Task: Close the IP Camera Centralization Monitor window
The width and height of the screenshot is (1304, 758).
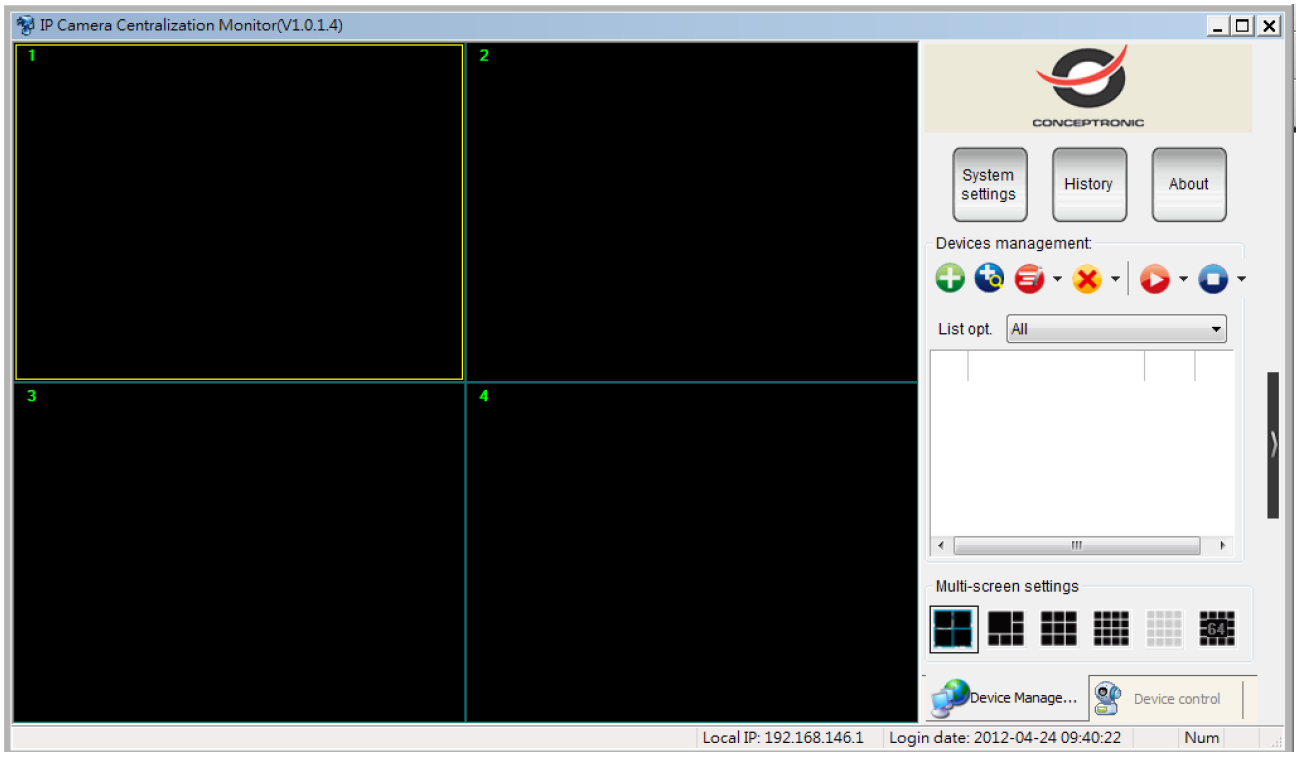Action: click(1269, 26)
